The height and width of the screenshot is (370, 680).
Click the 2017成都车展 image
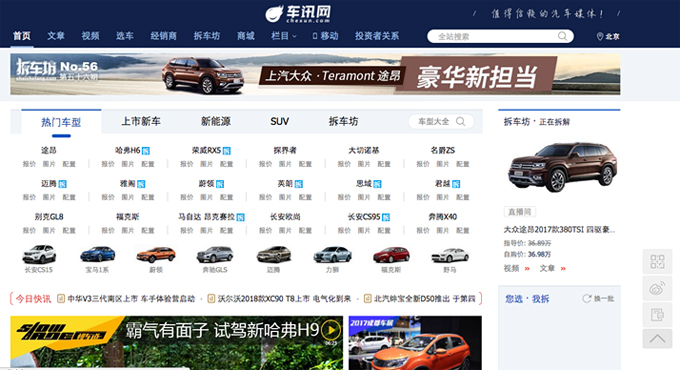pyautogui.click(x=415, y=343)
